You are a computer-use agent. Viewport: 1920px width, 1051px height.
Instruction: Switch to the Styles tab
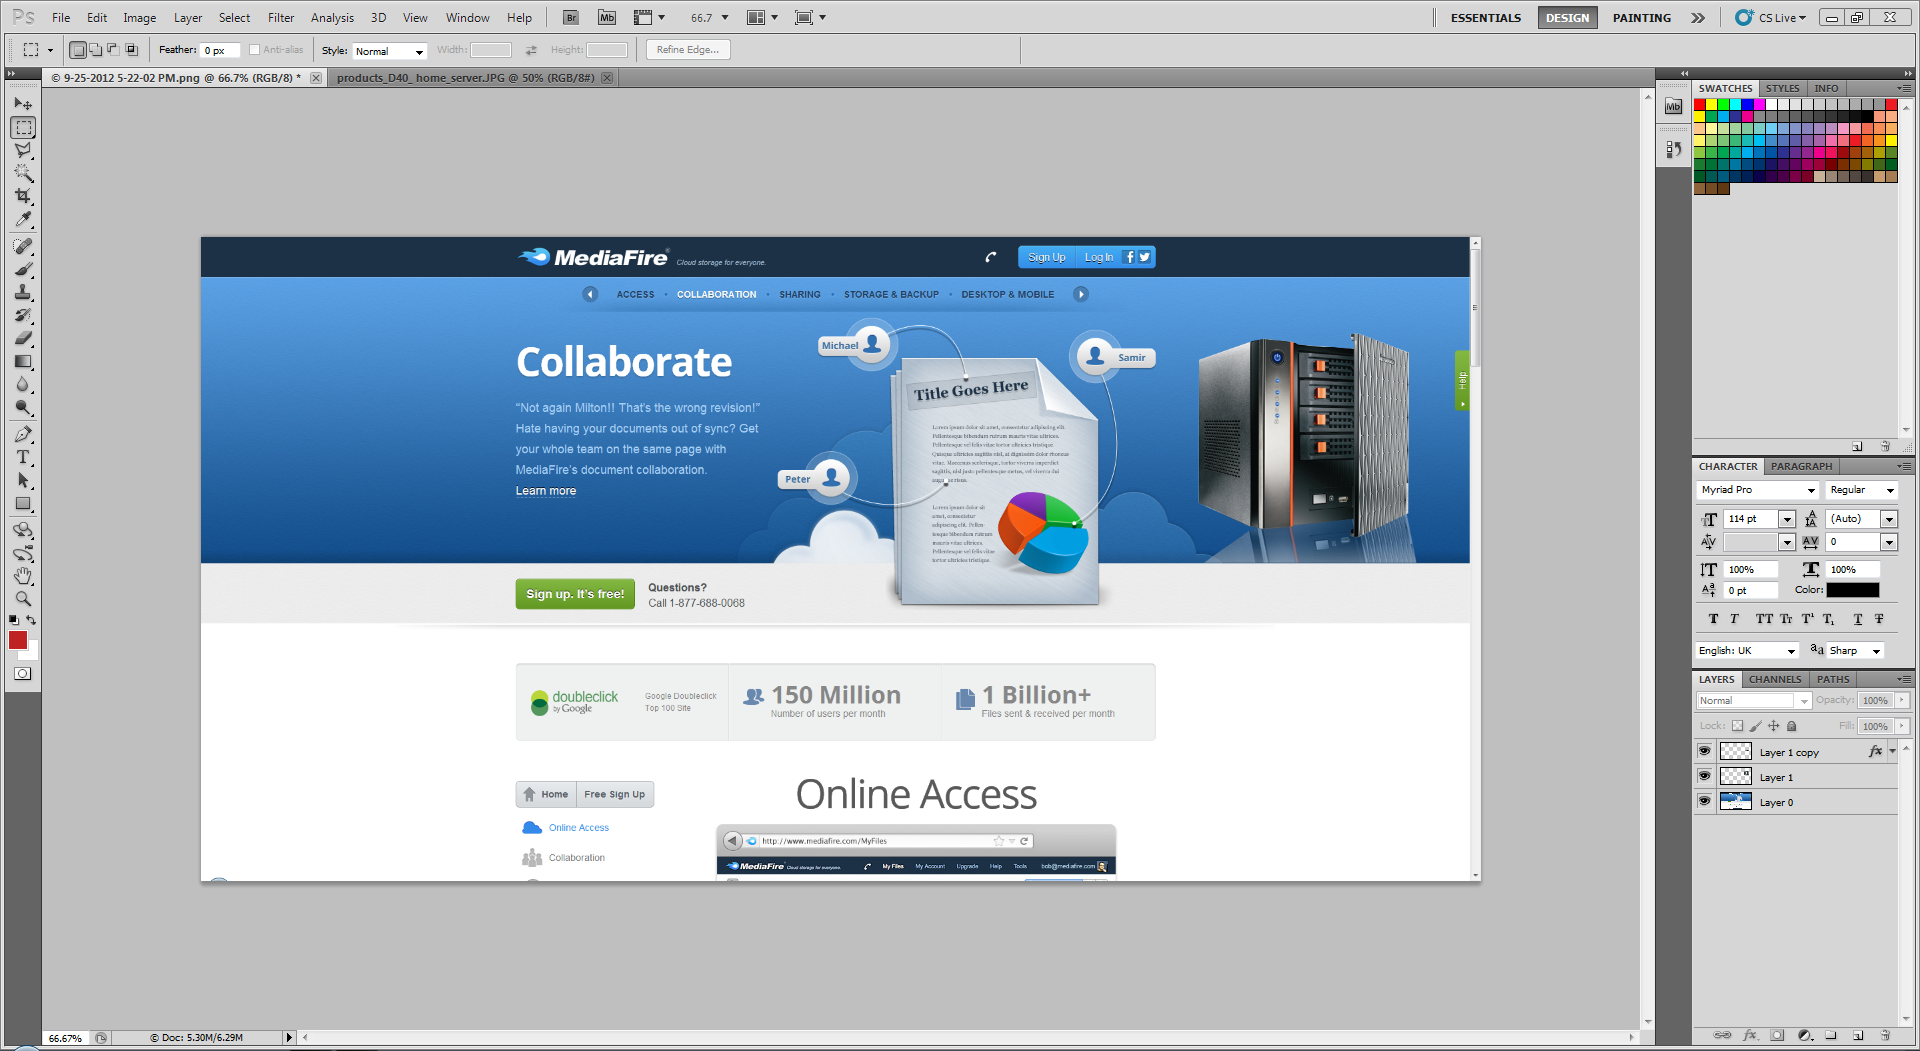click(x=1782, y=88)
